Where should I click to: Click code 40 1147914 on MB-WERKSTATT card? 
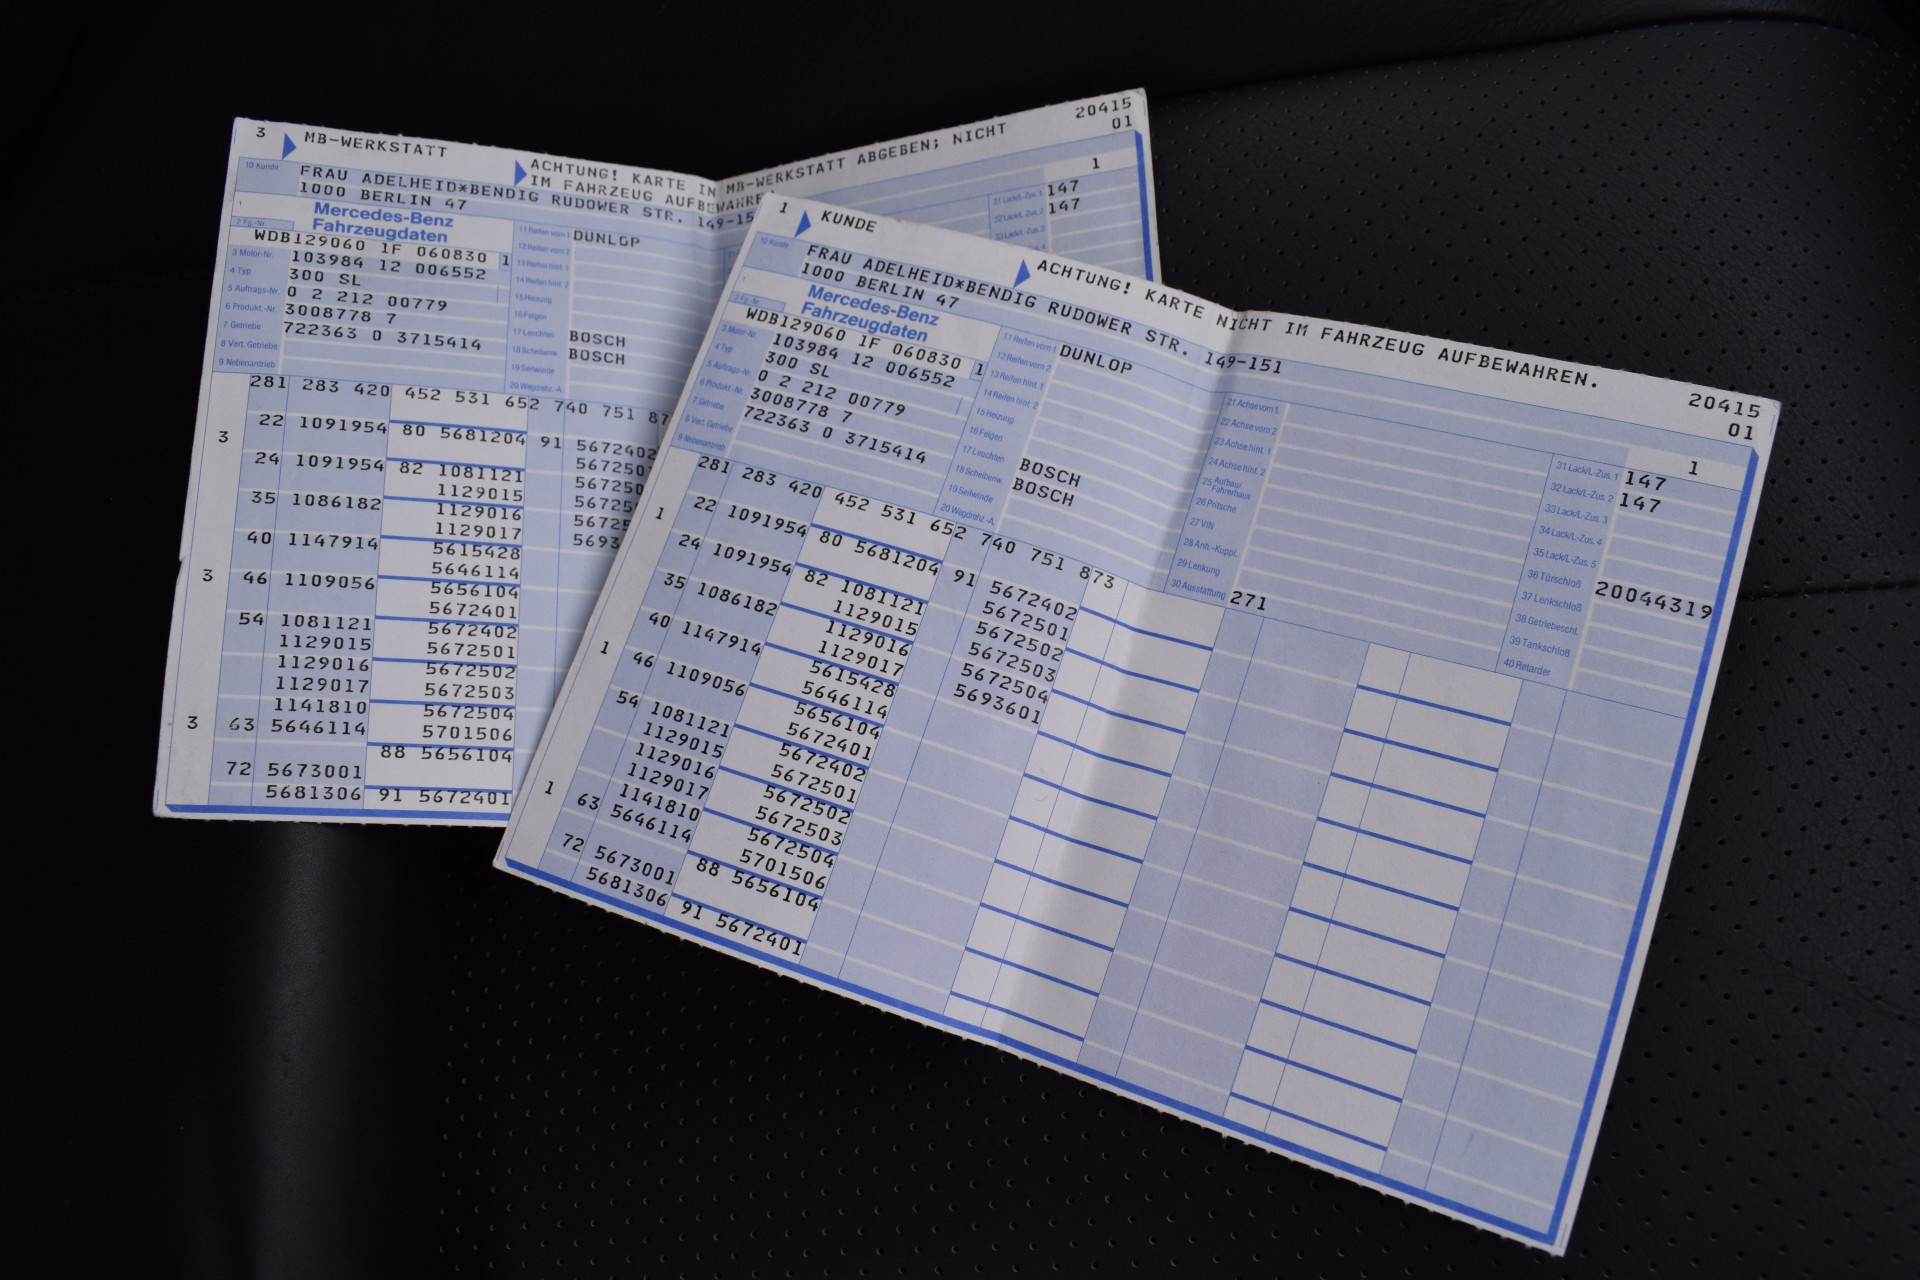(x=313, y=541)
